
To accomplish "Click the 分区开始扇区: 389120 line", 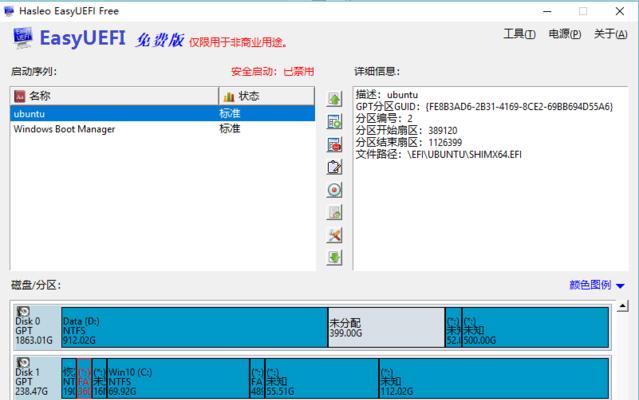I will point(406,130).
